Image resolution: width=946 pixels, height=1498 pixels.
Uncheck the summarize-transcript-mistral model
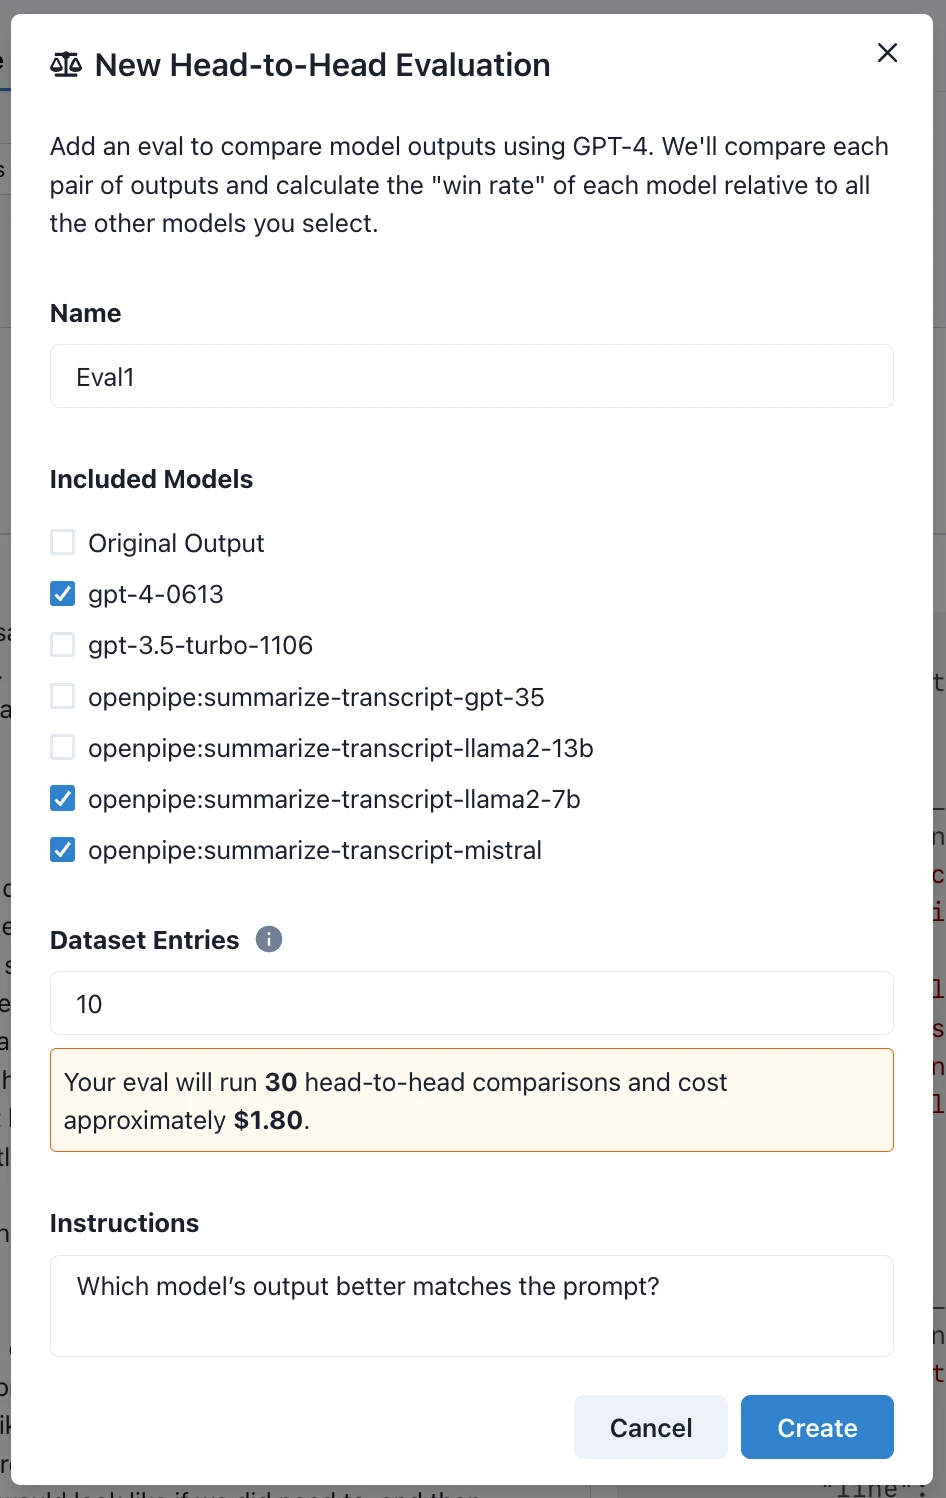coord(62,849)
